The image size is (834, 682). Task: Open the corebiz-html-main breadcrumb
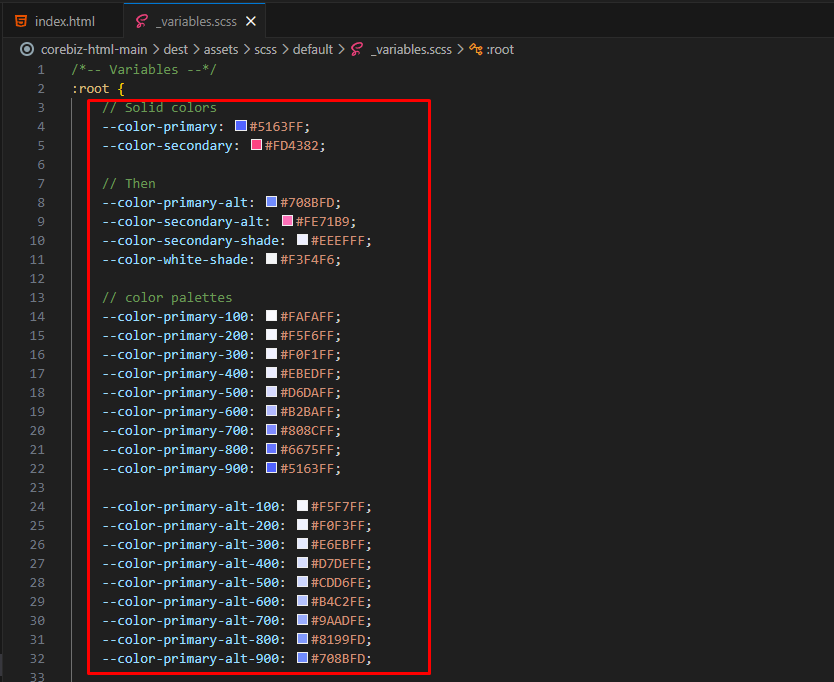point(94,49)
